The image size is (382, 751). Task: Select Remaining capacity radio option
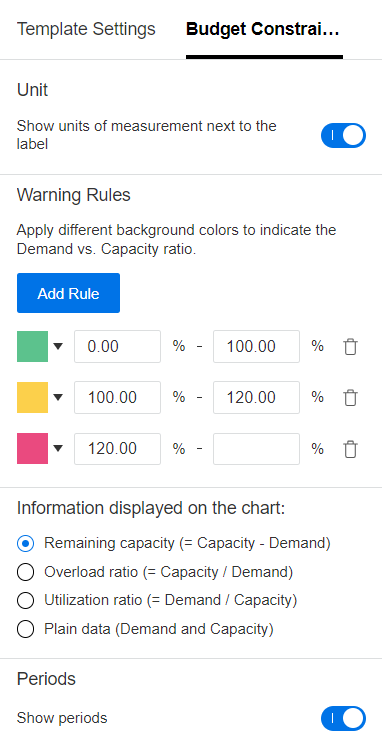[x=25, y=544]
